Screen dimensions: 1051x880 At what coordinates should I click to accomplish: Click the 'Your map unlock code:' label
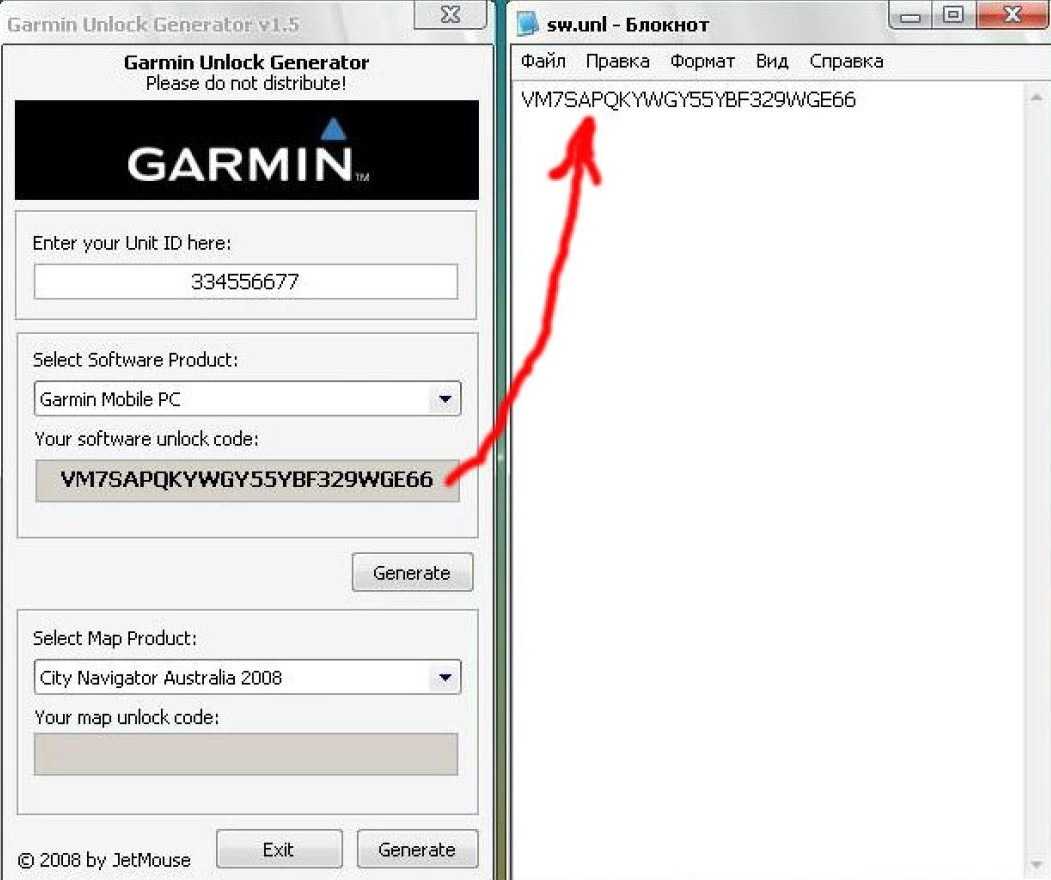click(127, 717)
